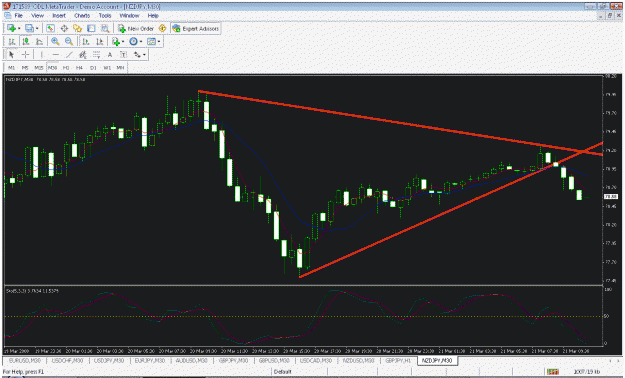The image size is (625, 378).
Task: Click the Default profile in status bar
Action: 283,372
